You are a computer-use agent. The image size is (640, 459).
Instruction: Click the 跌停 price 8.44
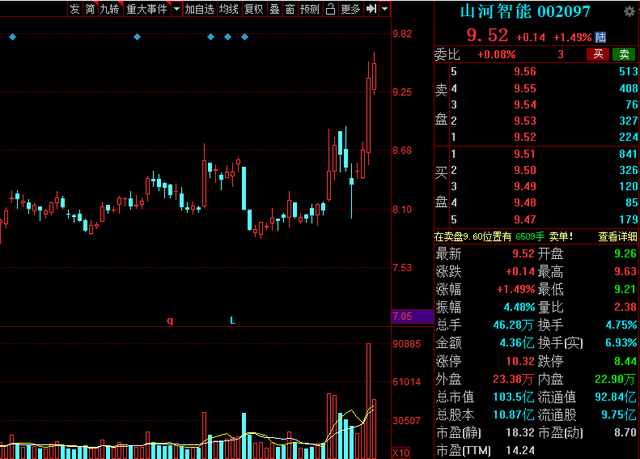pyautogui.click(x=625, y=361)
